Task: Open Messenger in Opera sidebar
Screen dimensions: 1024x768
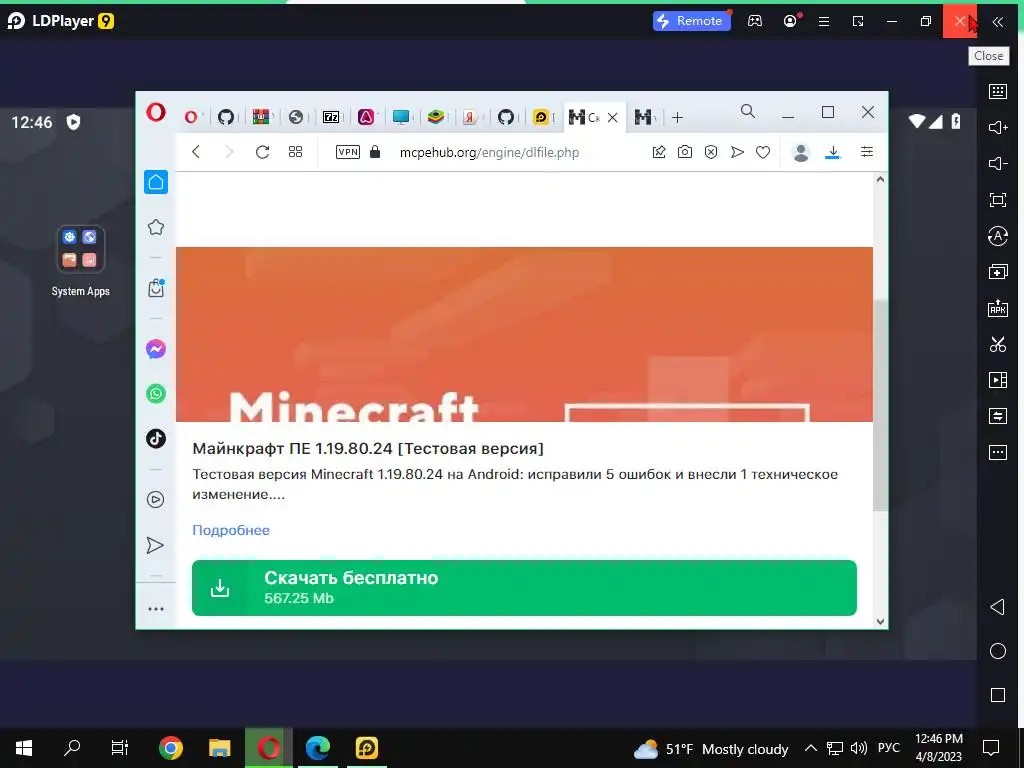Action: pyautogui.click(x=155, y=349)
